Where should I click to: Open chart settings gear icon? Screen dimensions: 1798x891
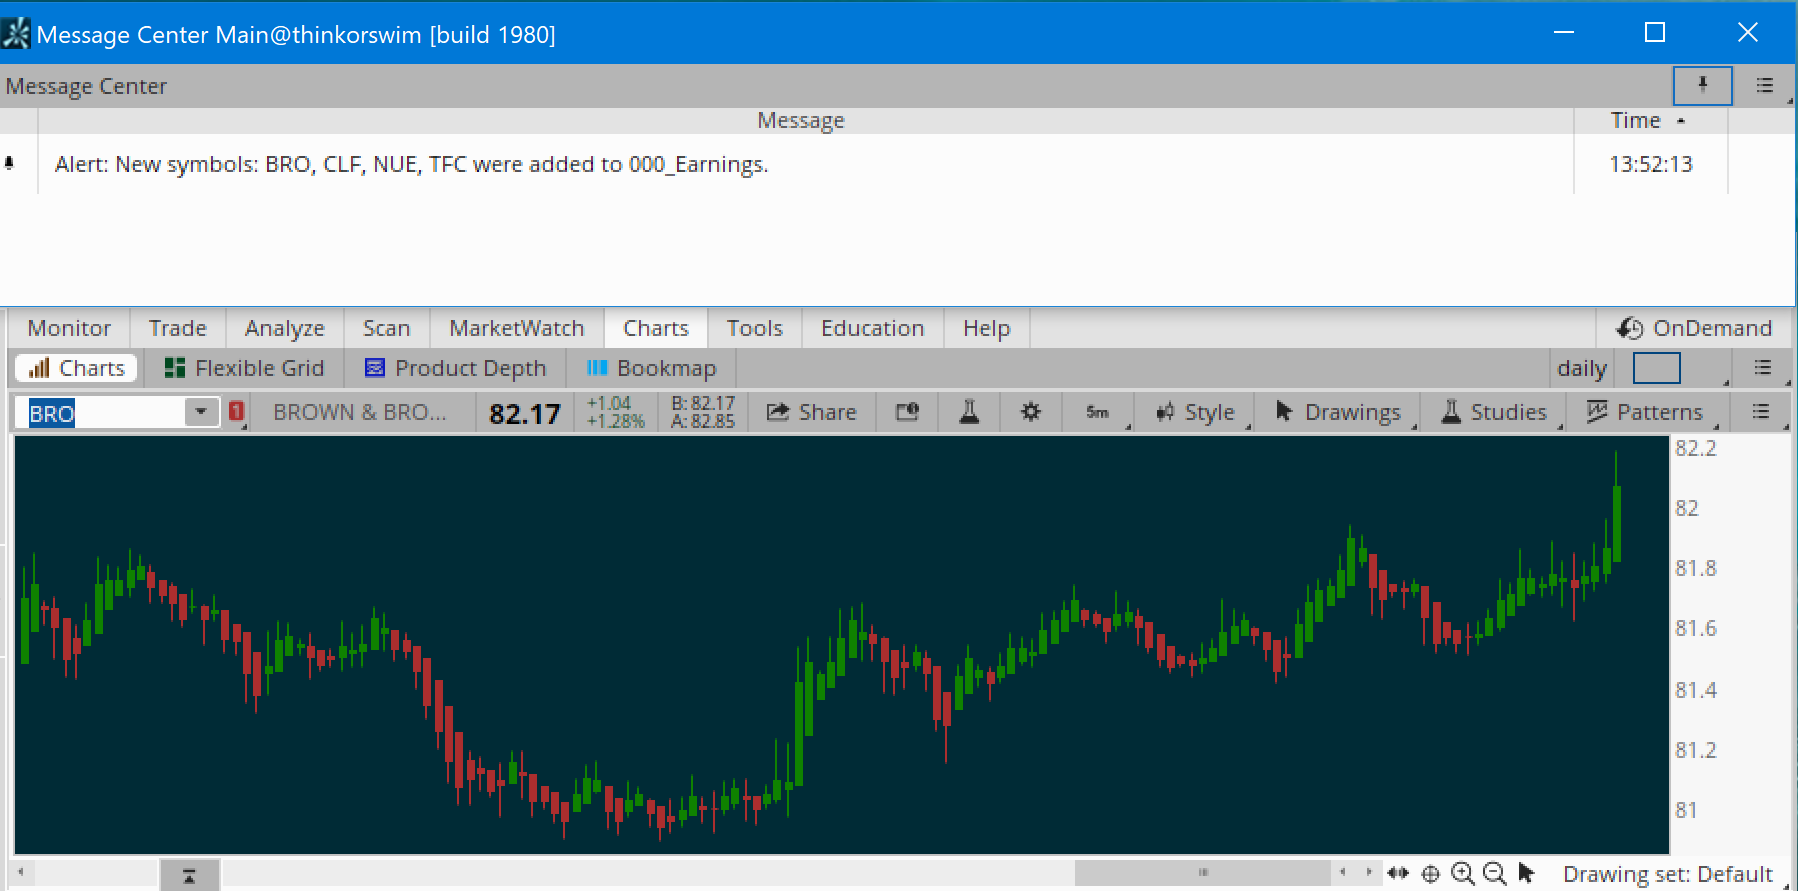click(1031, 412)
